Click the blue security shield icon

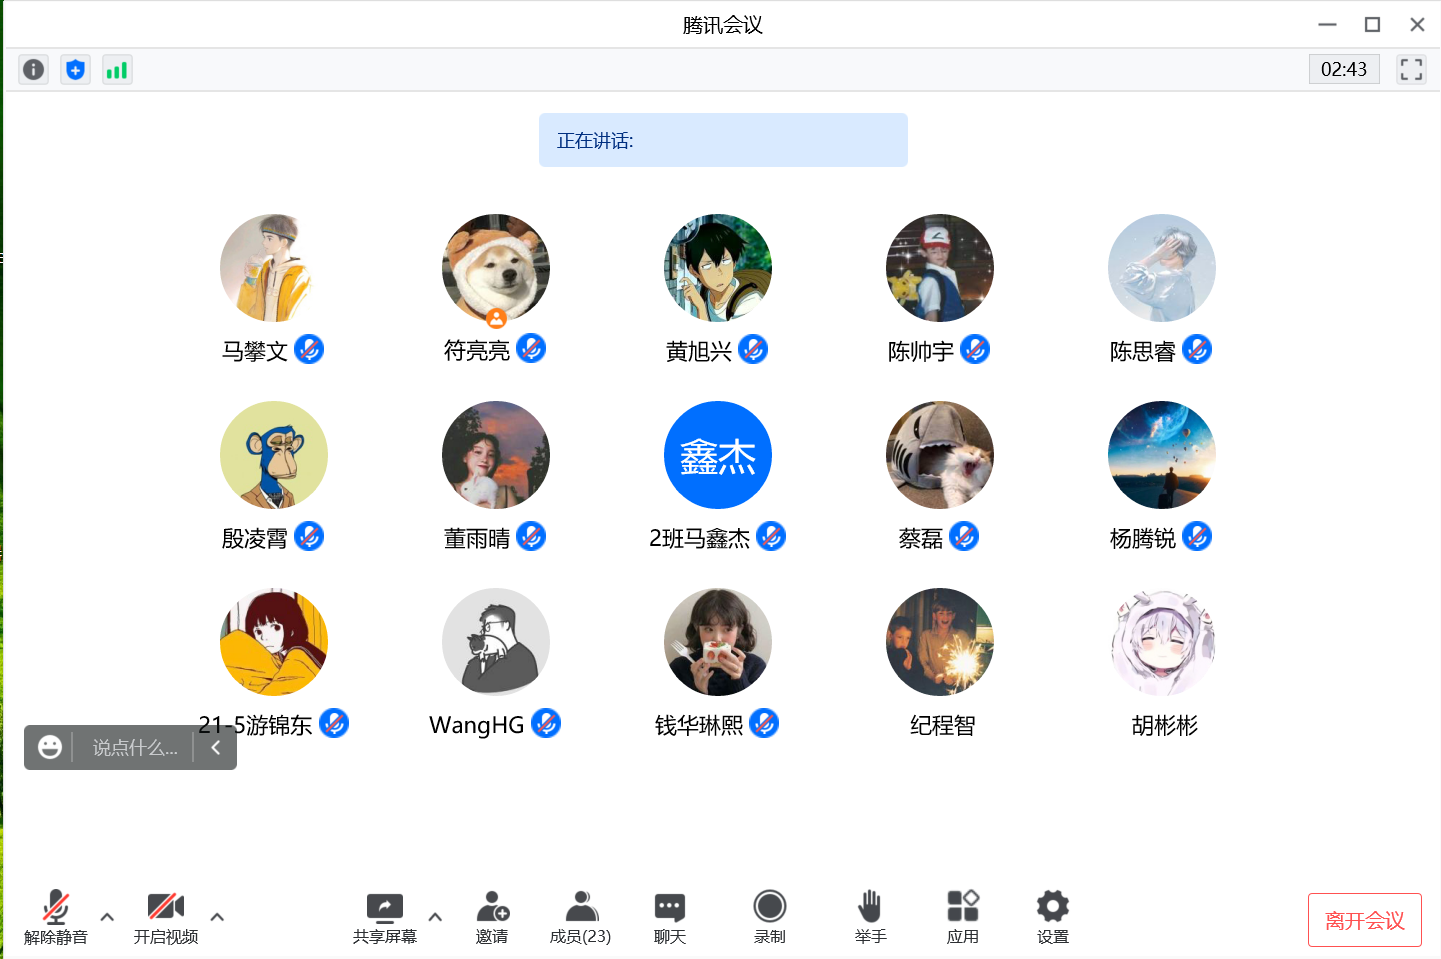75,70
